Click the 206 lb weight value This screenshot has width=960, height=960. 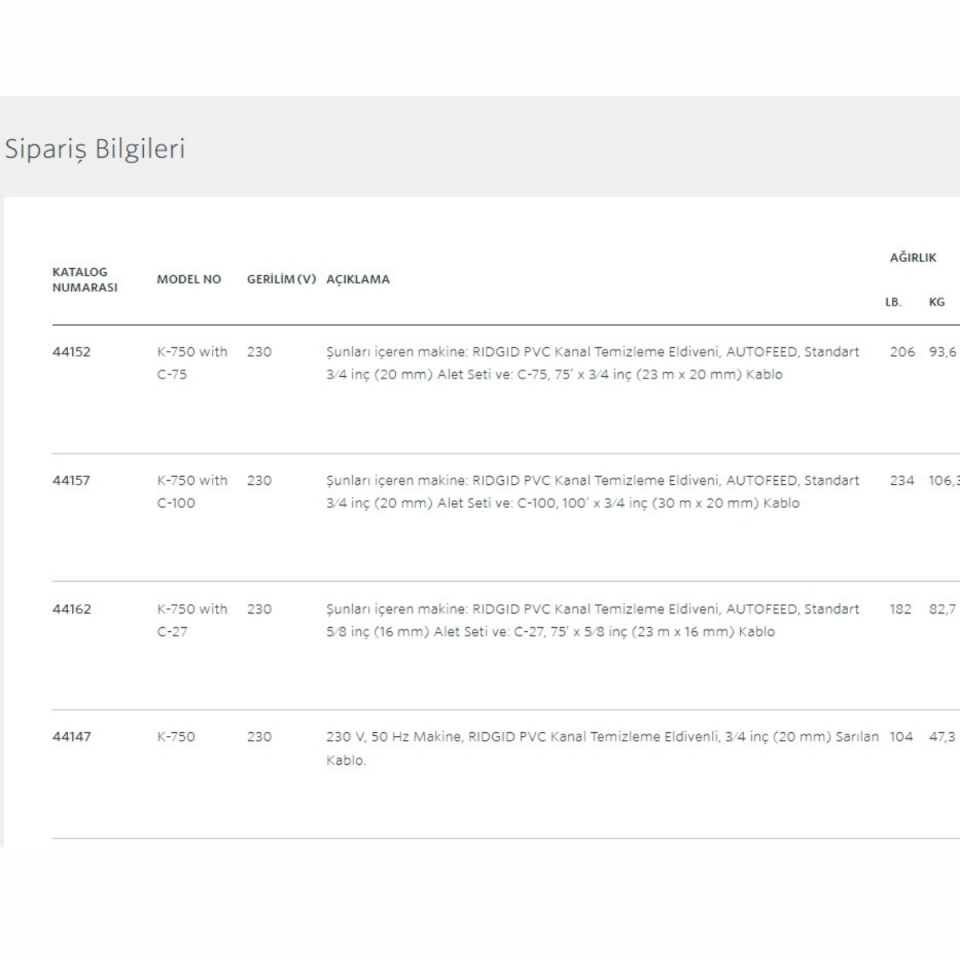[x=902, y=352]
